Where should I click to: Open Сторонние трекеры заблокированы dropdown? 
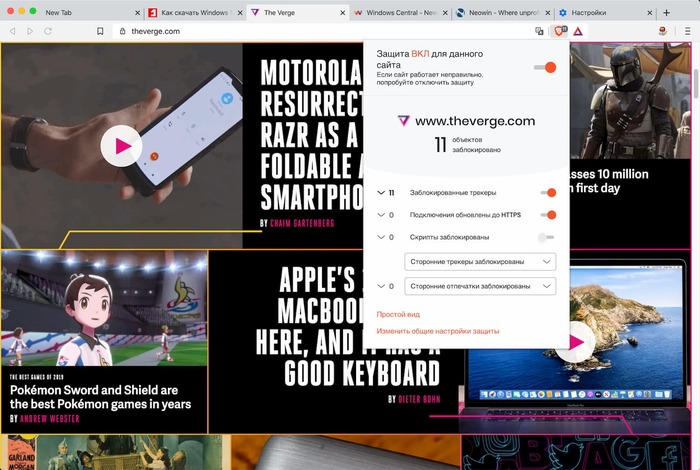[480, 262]
